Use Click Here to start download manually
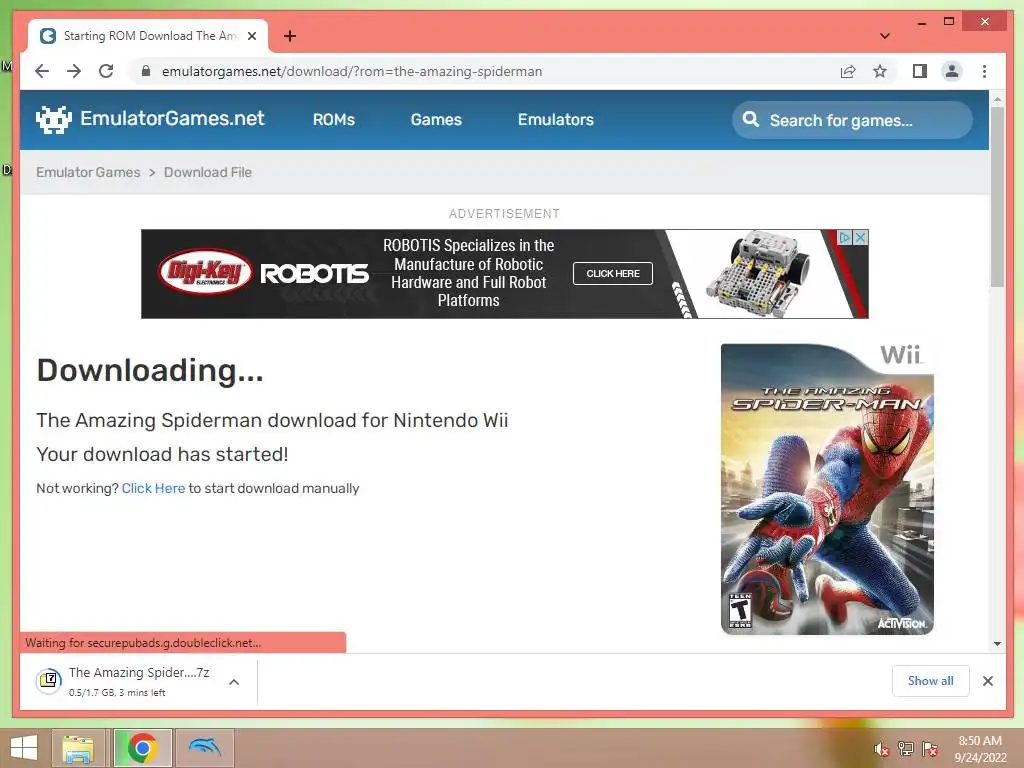Image resolution: width=1024 pixels, height=768 pixels. click(153, 488)
